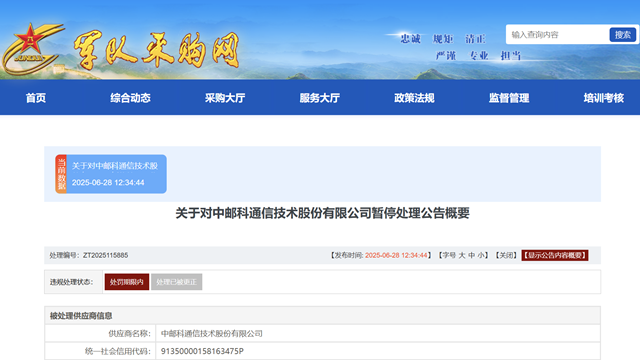Click the announcement title heading
Viewport: 640px width, 360px height.
tap(322, 213)
